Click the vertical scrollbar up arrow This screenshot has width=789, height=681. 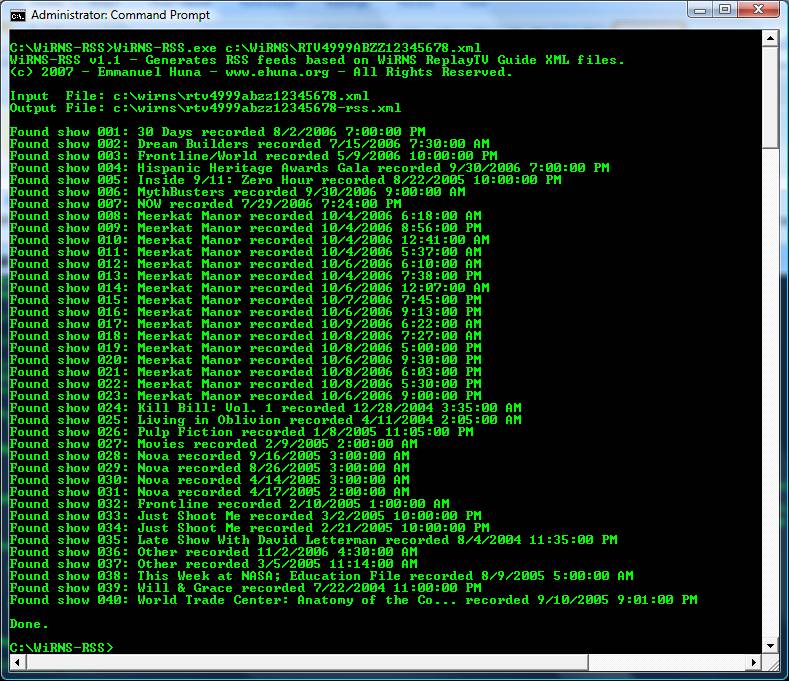[770, 38]
